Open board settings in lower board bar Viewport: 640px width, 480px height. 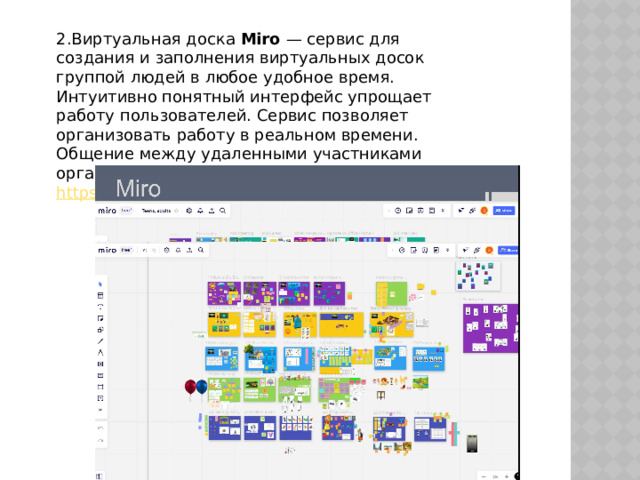pyautogui.click(x=167, y=250)
